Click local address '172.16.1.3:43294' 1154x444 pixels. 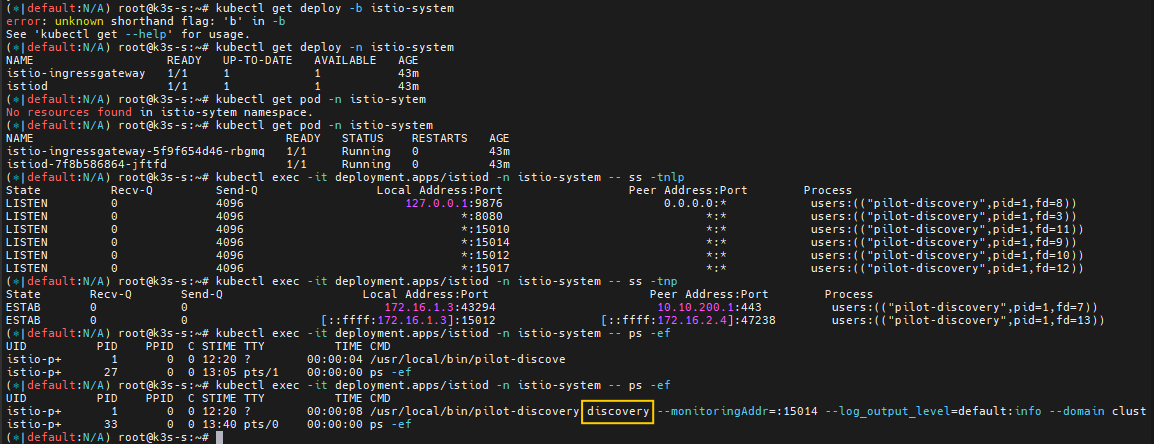(440, 308)
